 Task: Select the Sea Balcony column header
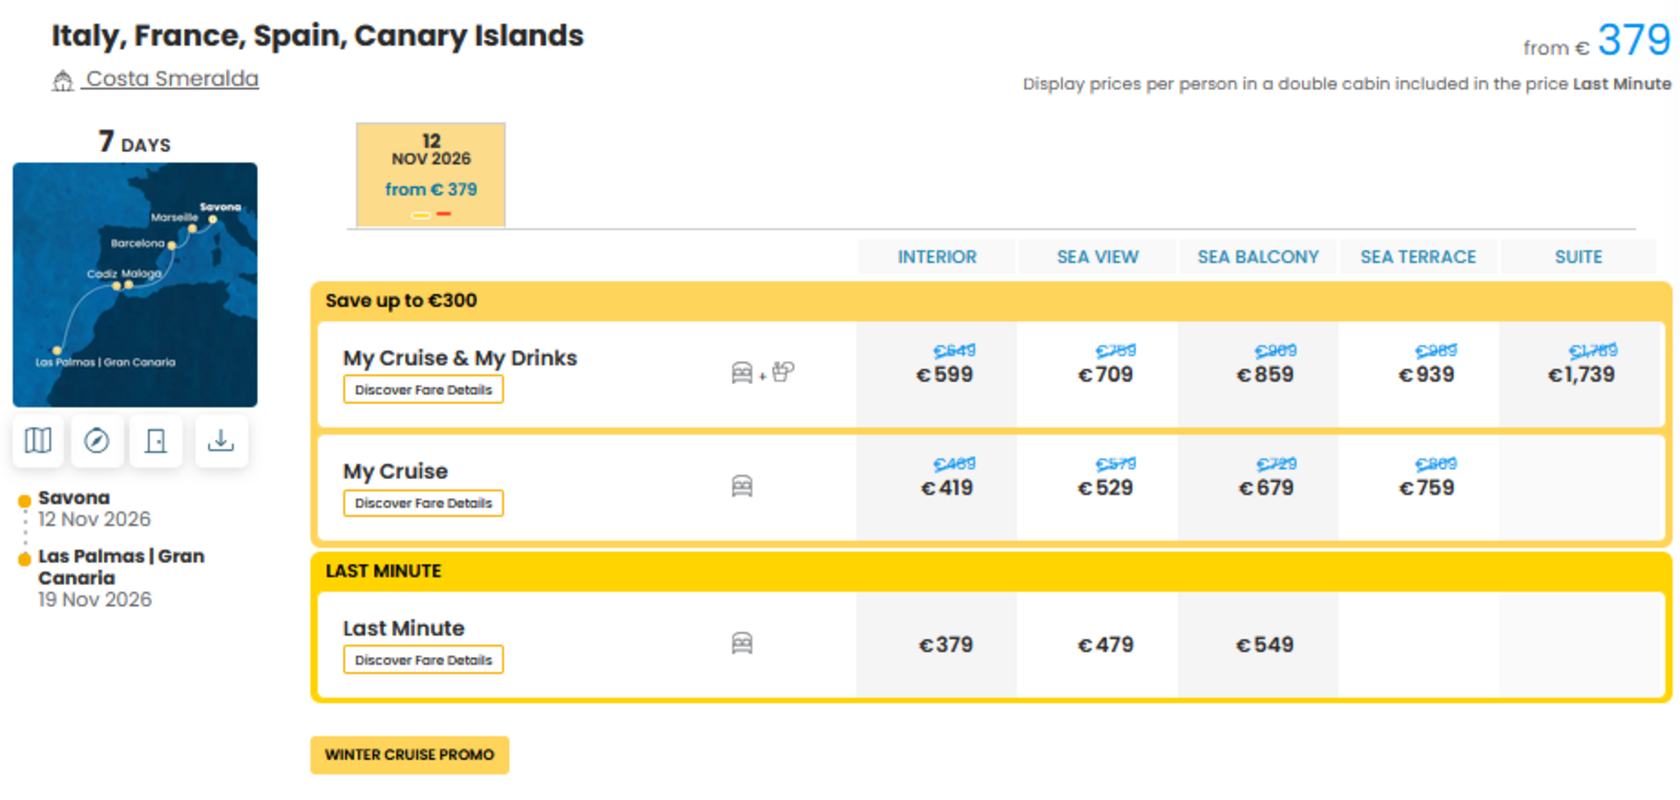coord(1258,257)
